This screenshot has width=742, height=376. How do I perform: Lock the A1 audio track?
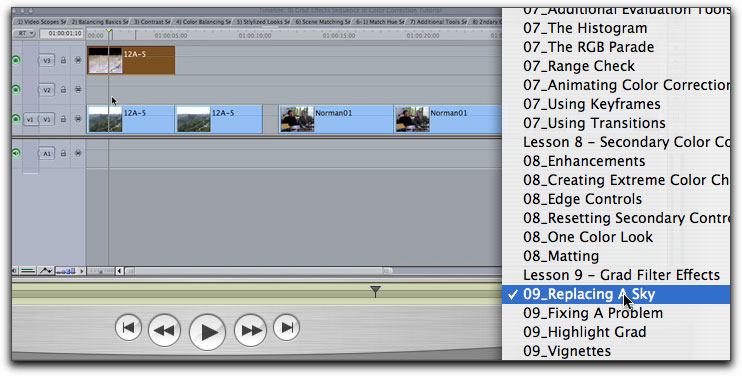pos(63,154)
